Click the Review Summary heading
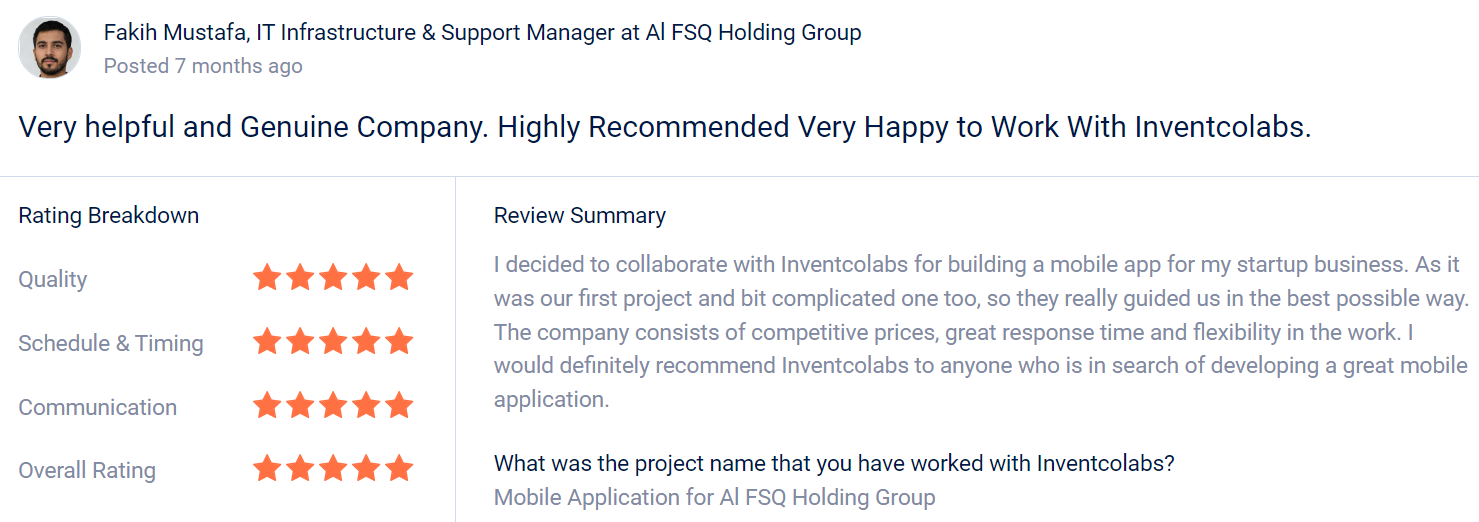1479x522 pixels. 580,216
